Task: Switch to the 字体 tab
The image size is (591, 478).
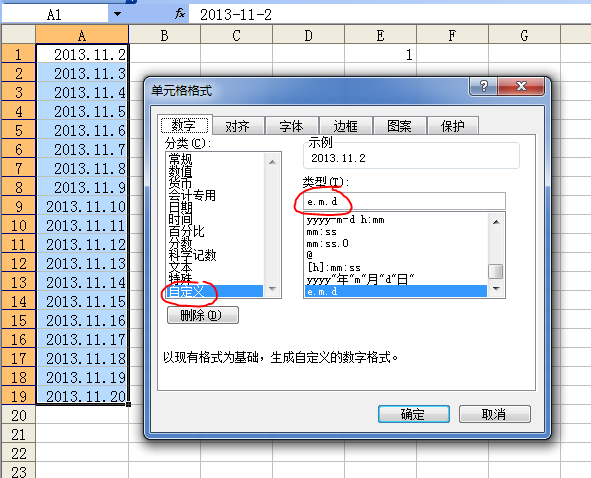Action: 291,126
